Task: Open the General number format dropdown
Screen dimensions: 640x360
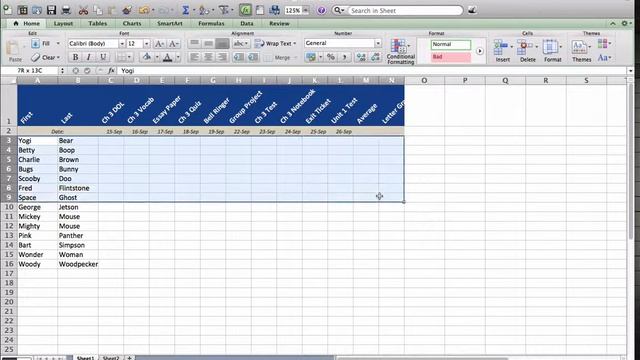Action: point(378,43)
